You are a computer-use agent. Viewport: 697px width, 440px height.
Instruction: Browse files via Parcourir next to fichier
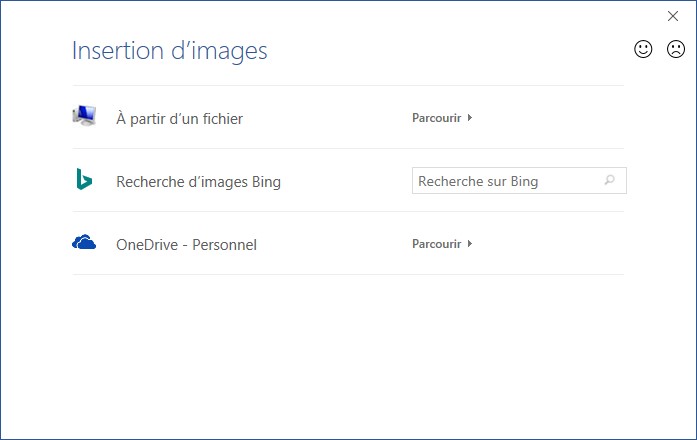pos(436,118)
